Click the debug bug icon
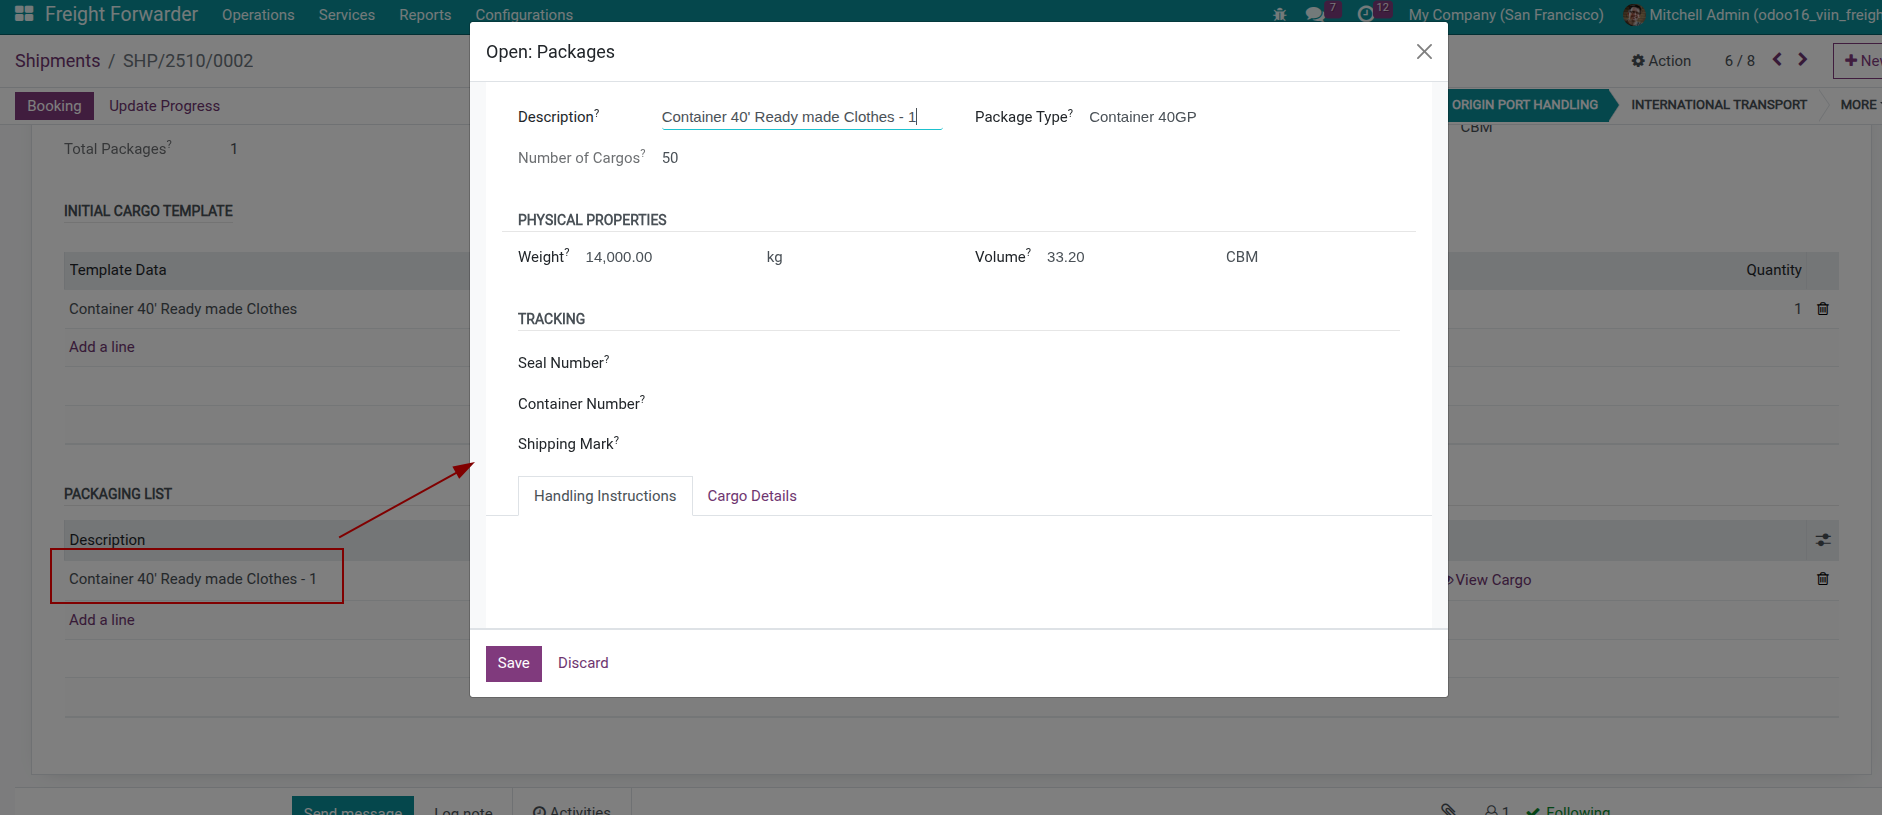This screenshot has height=815, width=1882. tap(1279, 15)
